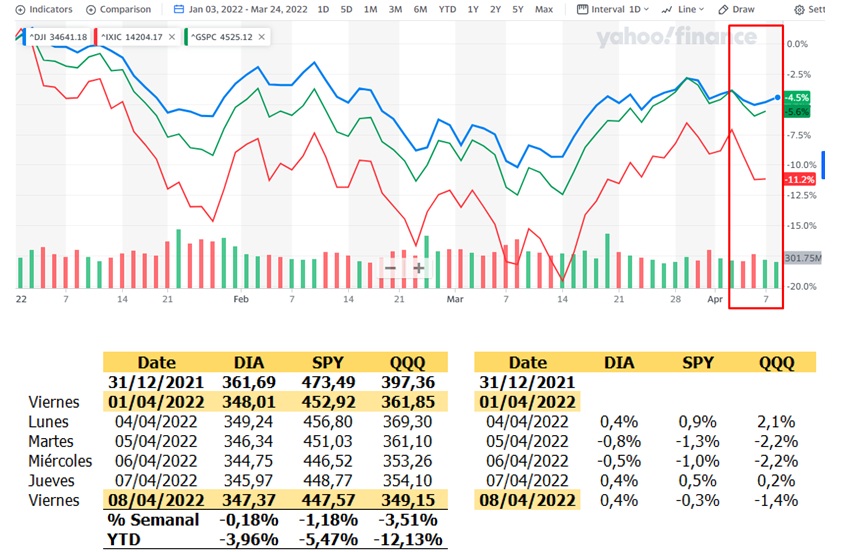Click the -11.2% red price tag
The image size is (856, 552).
pyautogui.click(x=799, y=179)
